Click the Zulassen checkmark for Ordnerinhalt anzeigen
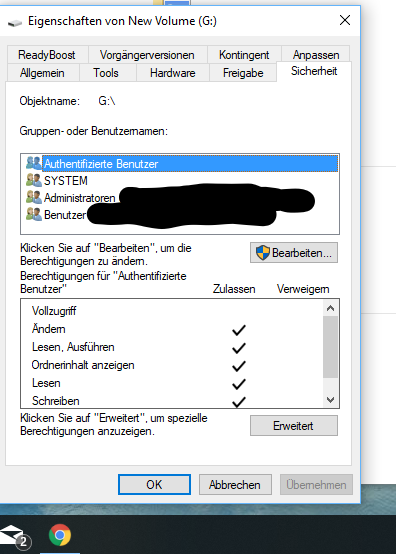396x554 pixels. 239,366
